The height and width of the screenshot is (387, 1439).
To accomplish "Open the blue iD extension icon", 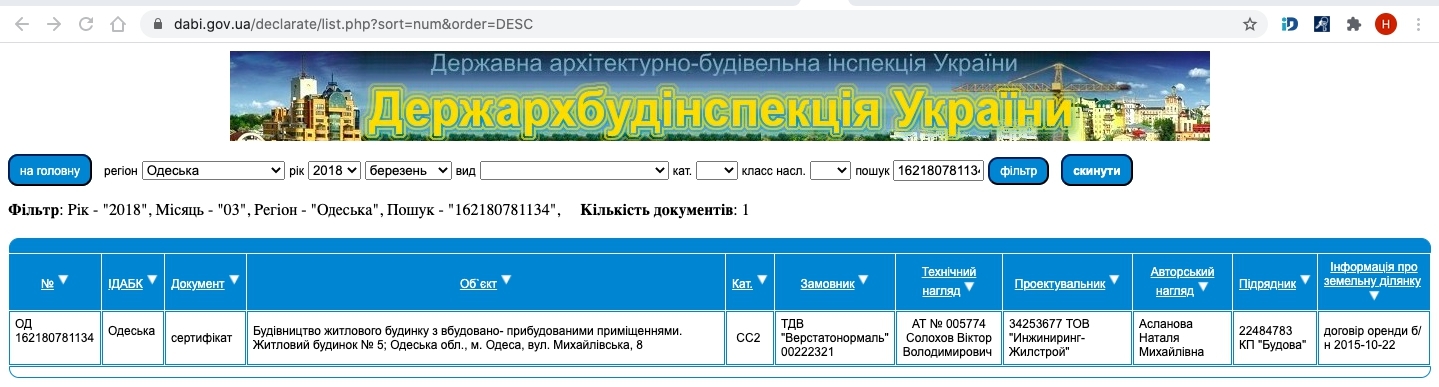I will (x=1290, y=23).
